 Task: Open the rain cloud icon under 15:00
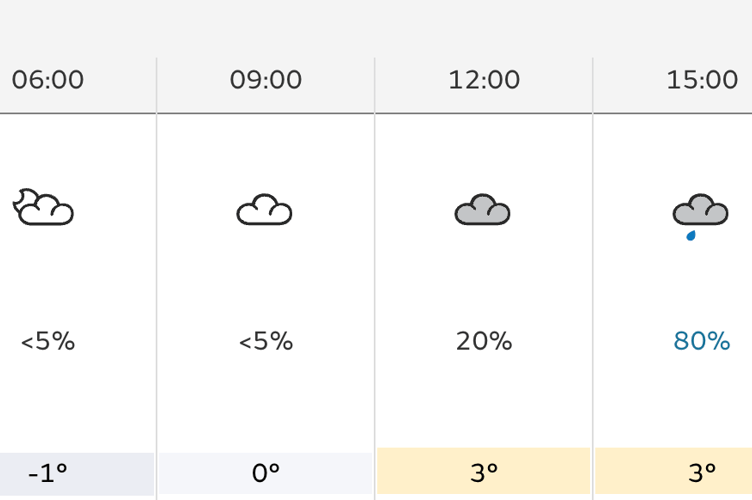point(701,216)
